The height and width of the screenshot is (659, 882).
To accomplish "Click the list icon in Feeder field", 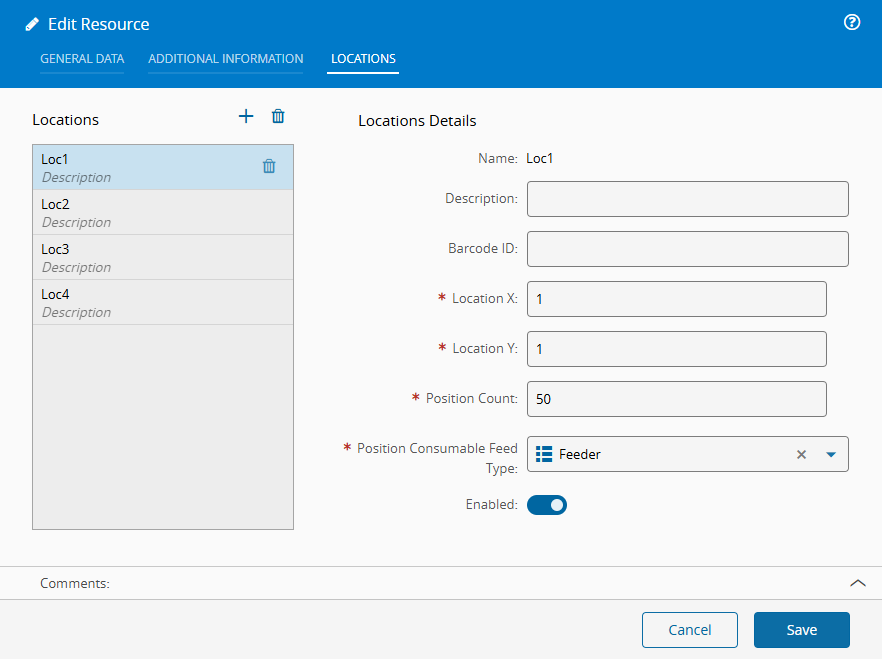I will tap(544, 454).
